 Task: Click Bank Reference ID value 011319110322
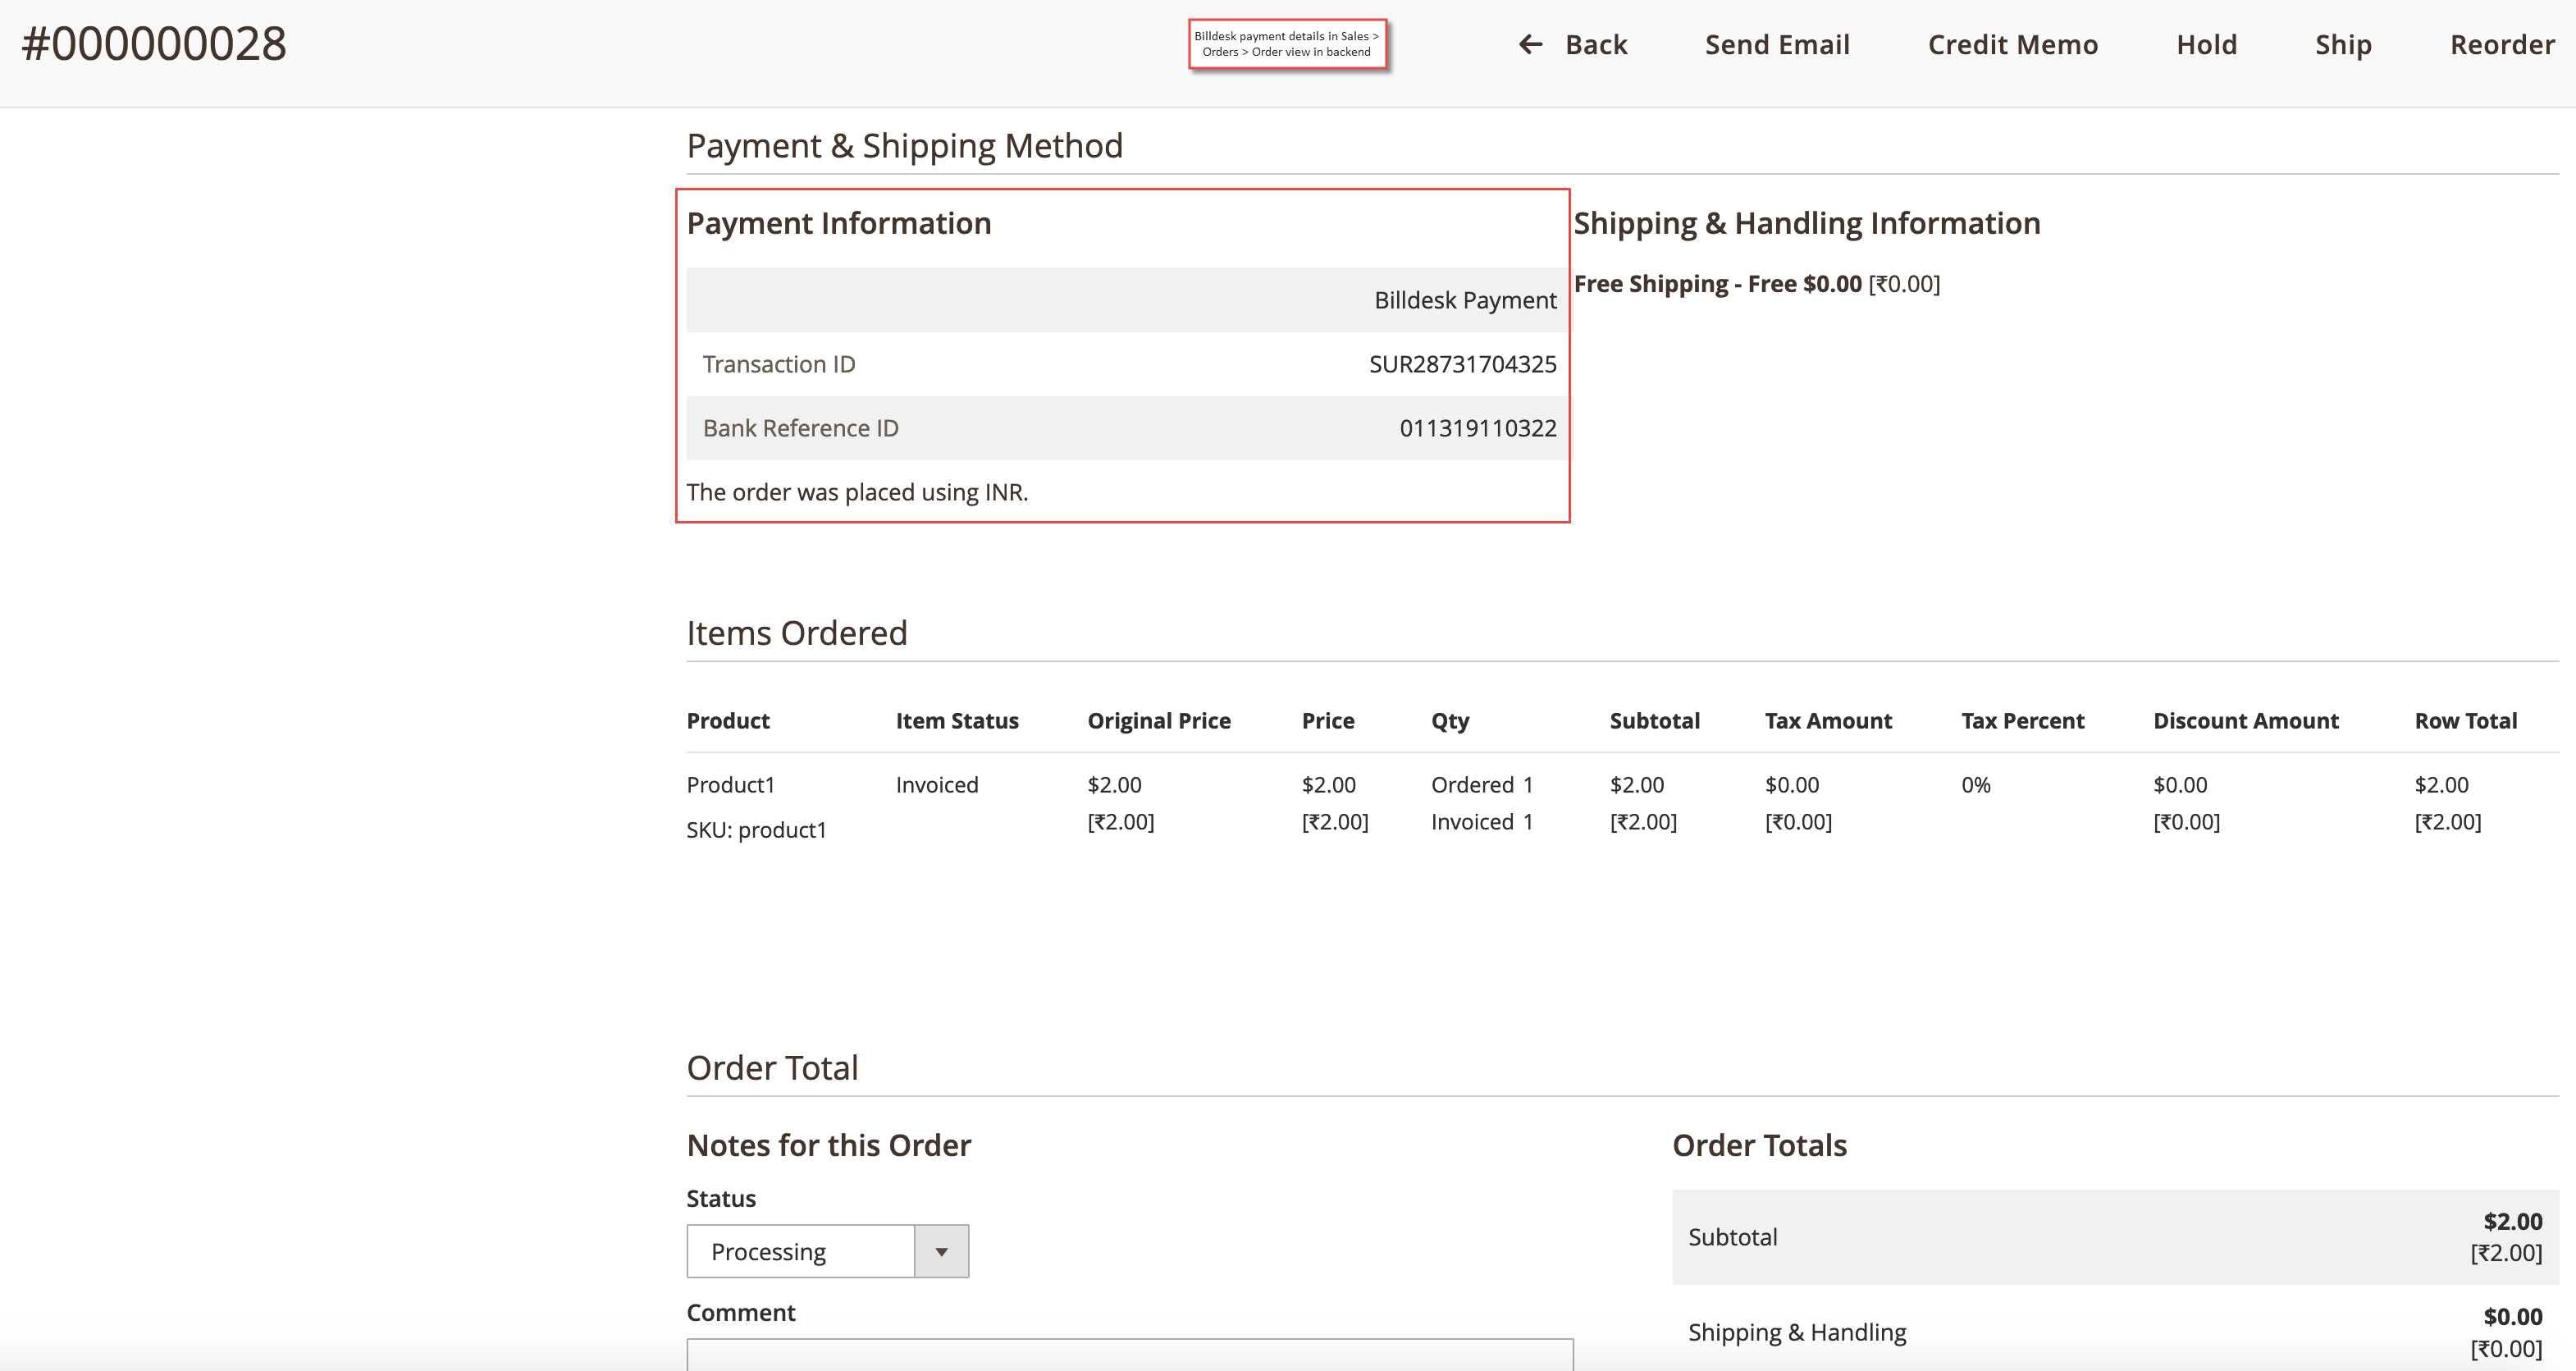click(x=1477, y=428)
